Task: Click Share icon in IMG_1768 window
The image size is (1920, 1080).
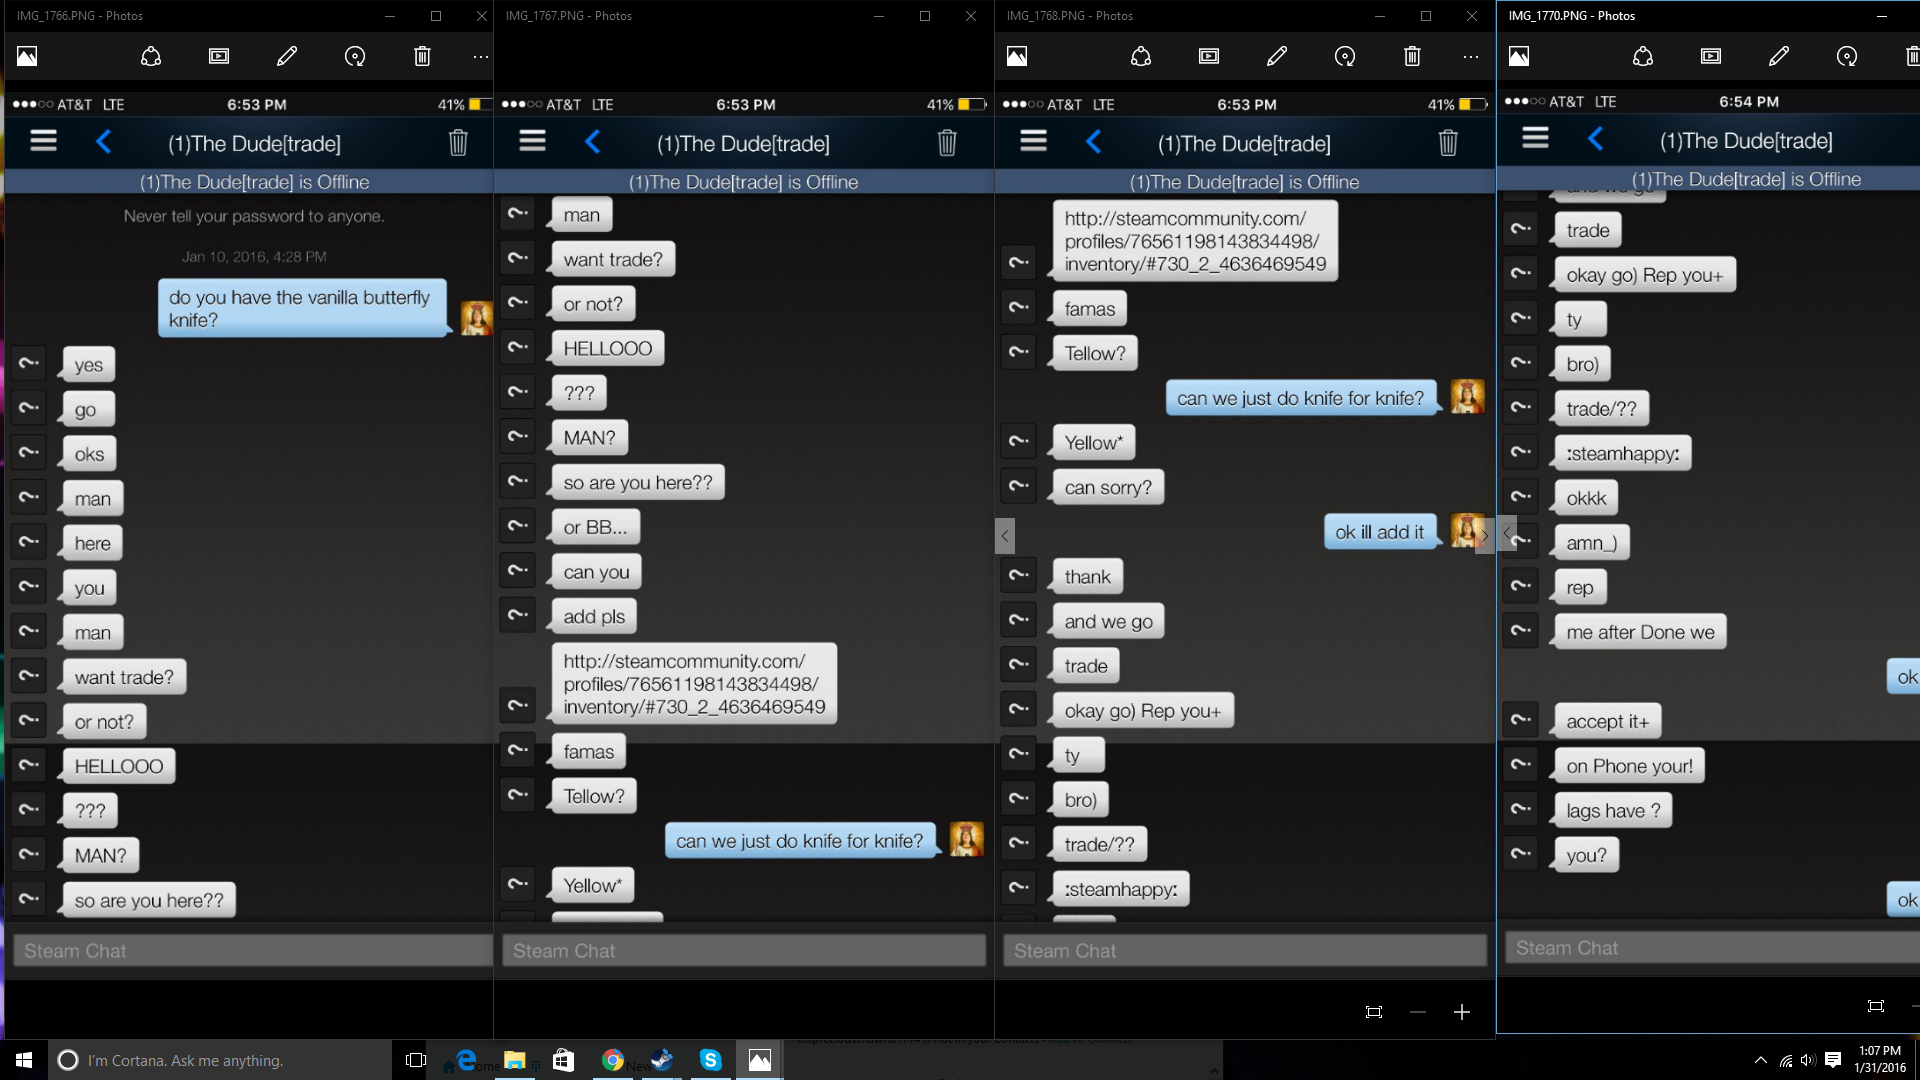Action: tap(1141, 56)
